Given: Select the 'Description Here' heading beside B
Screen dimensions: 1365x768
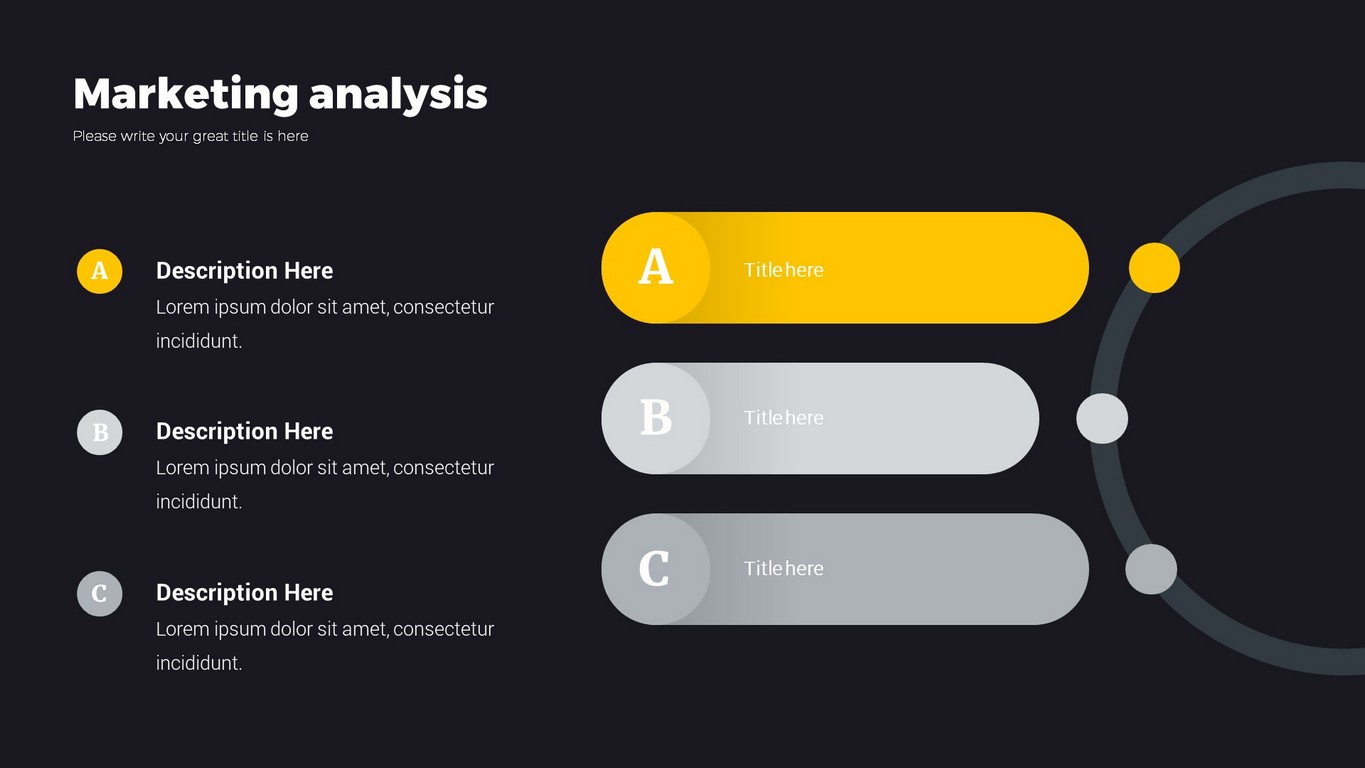Looking at the screenshot, I should pyautogui.click(x=244, y=432).
